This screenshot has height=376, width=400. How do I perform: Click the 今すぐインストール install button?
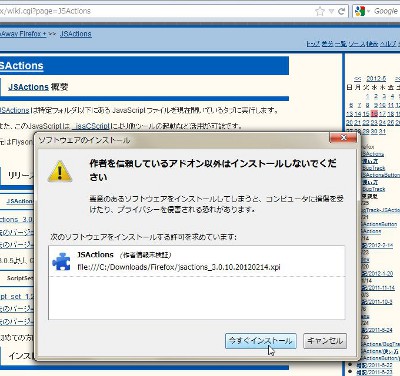tap(261, 341)
